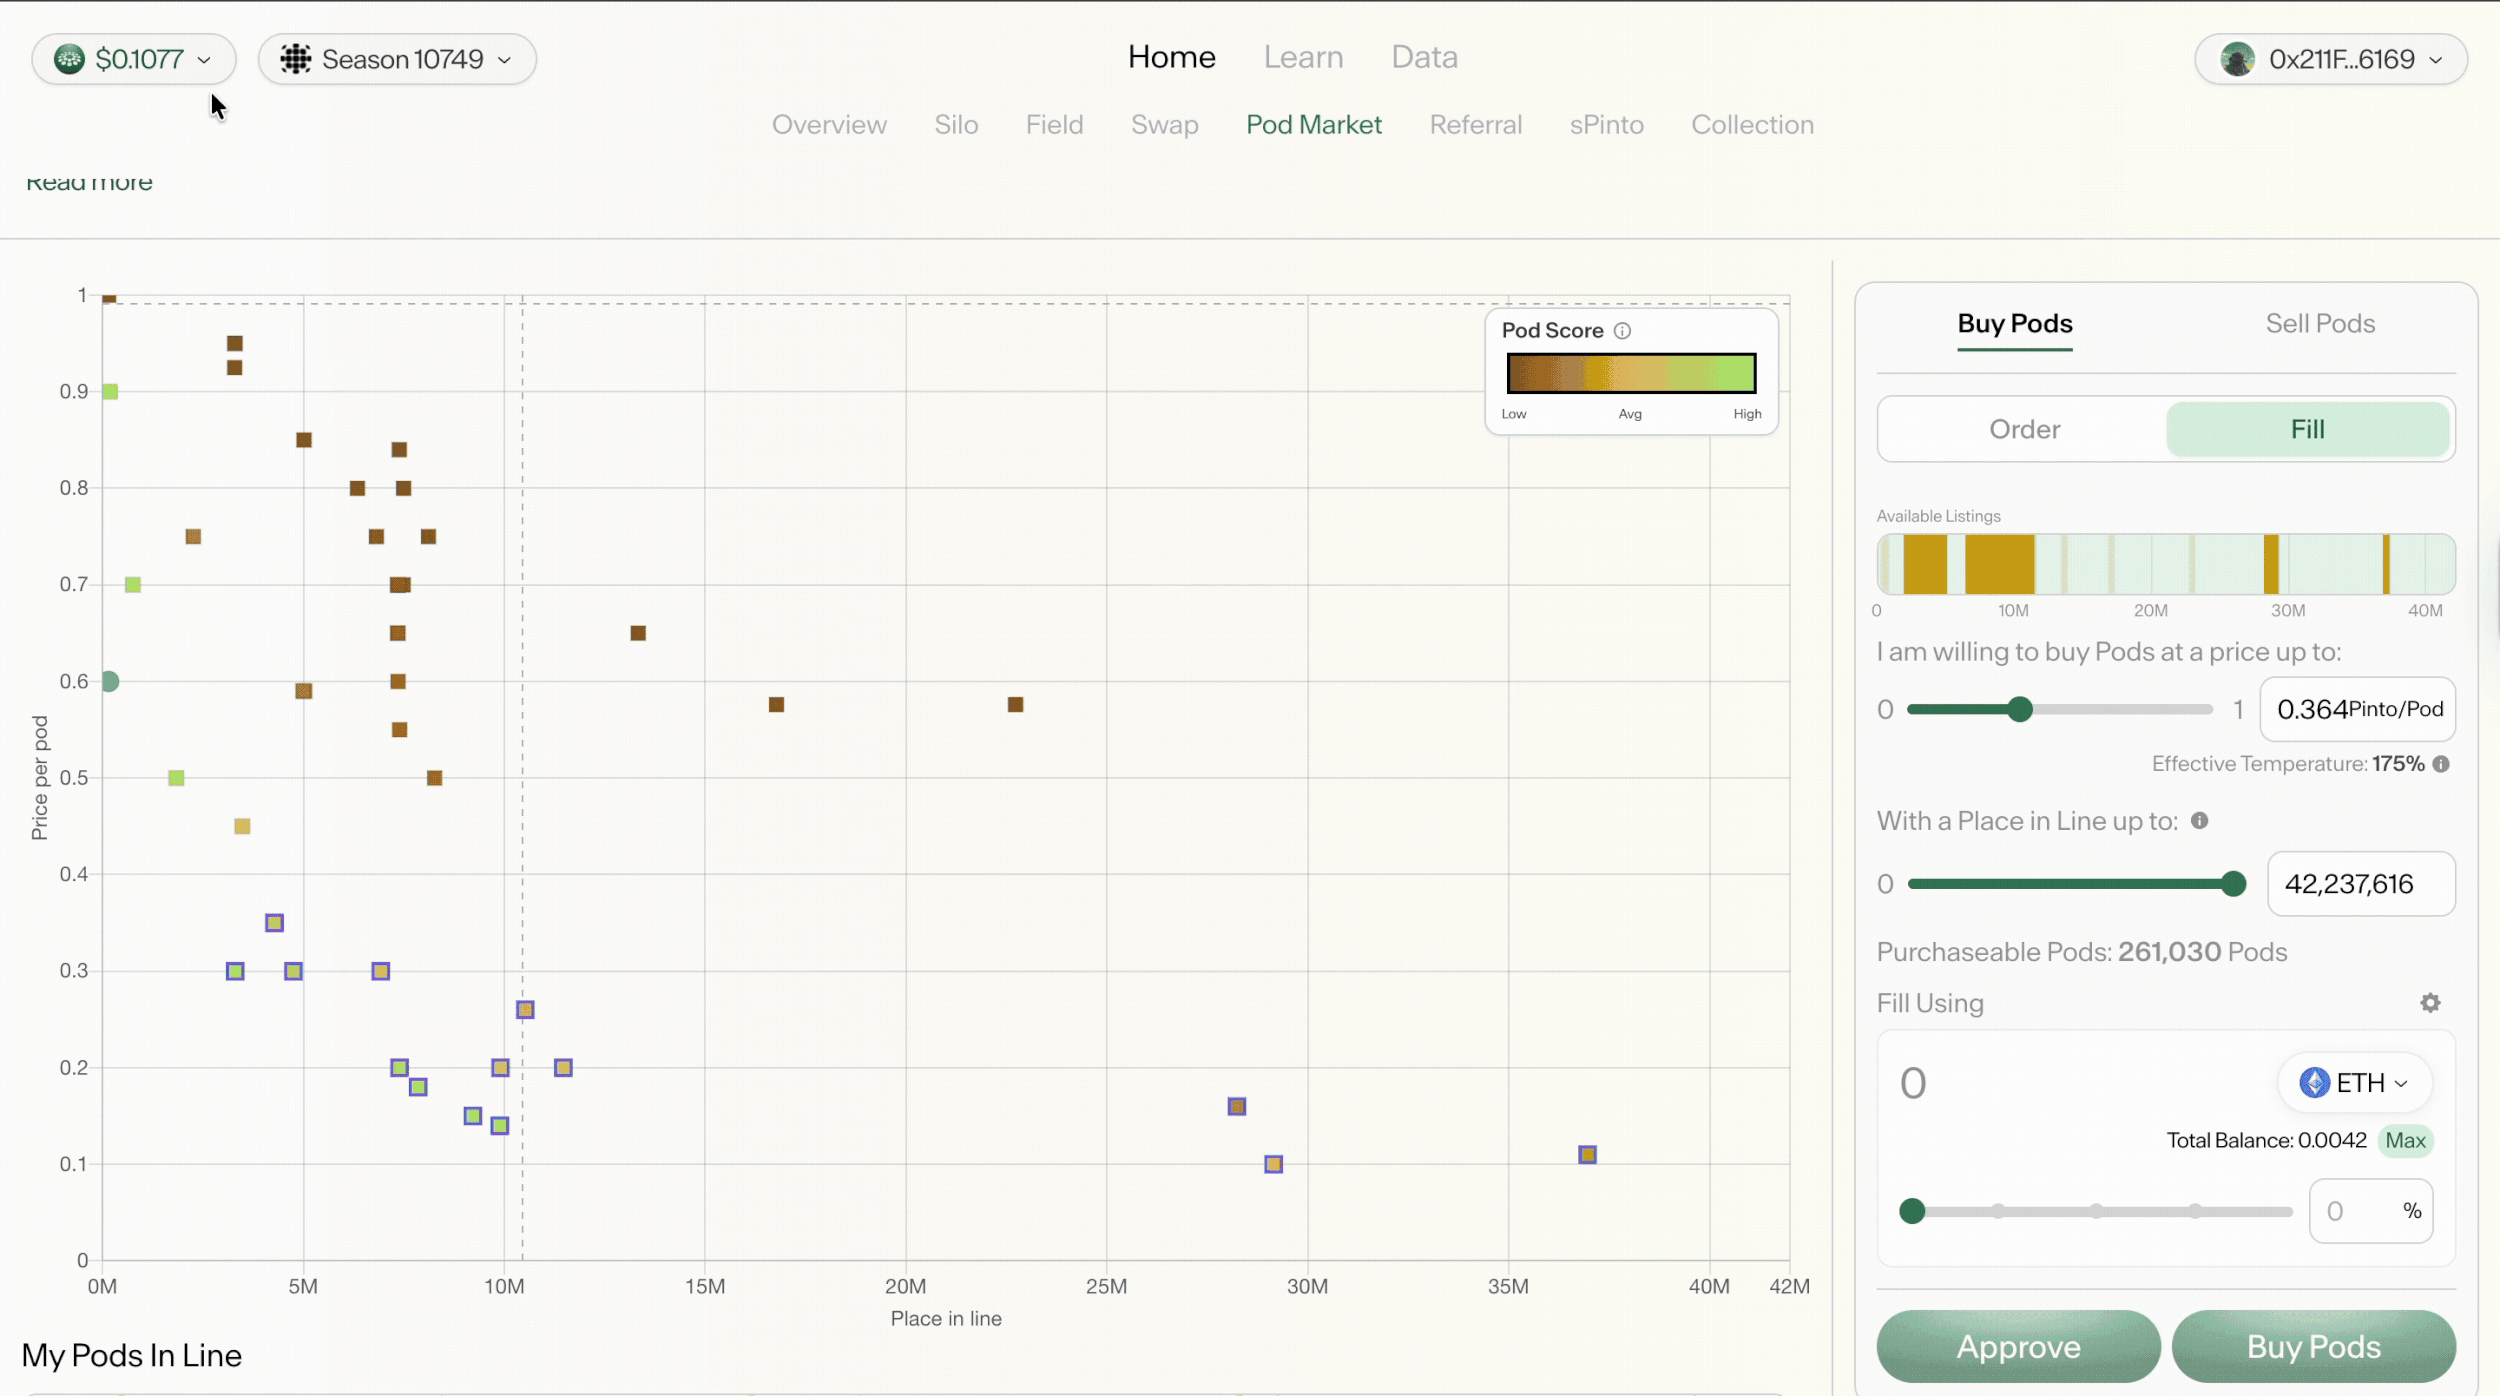Go to the Data menu
Screen dimensions: 2500x1396
click(1424, 57)
